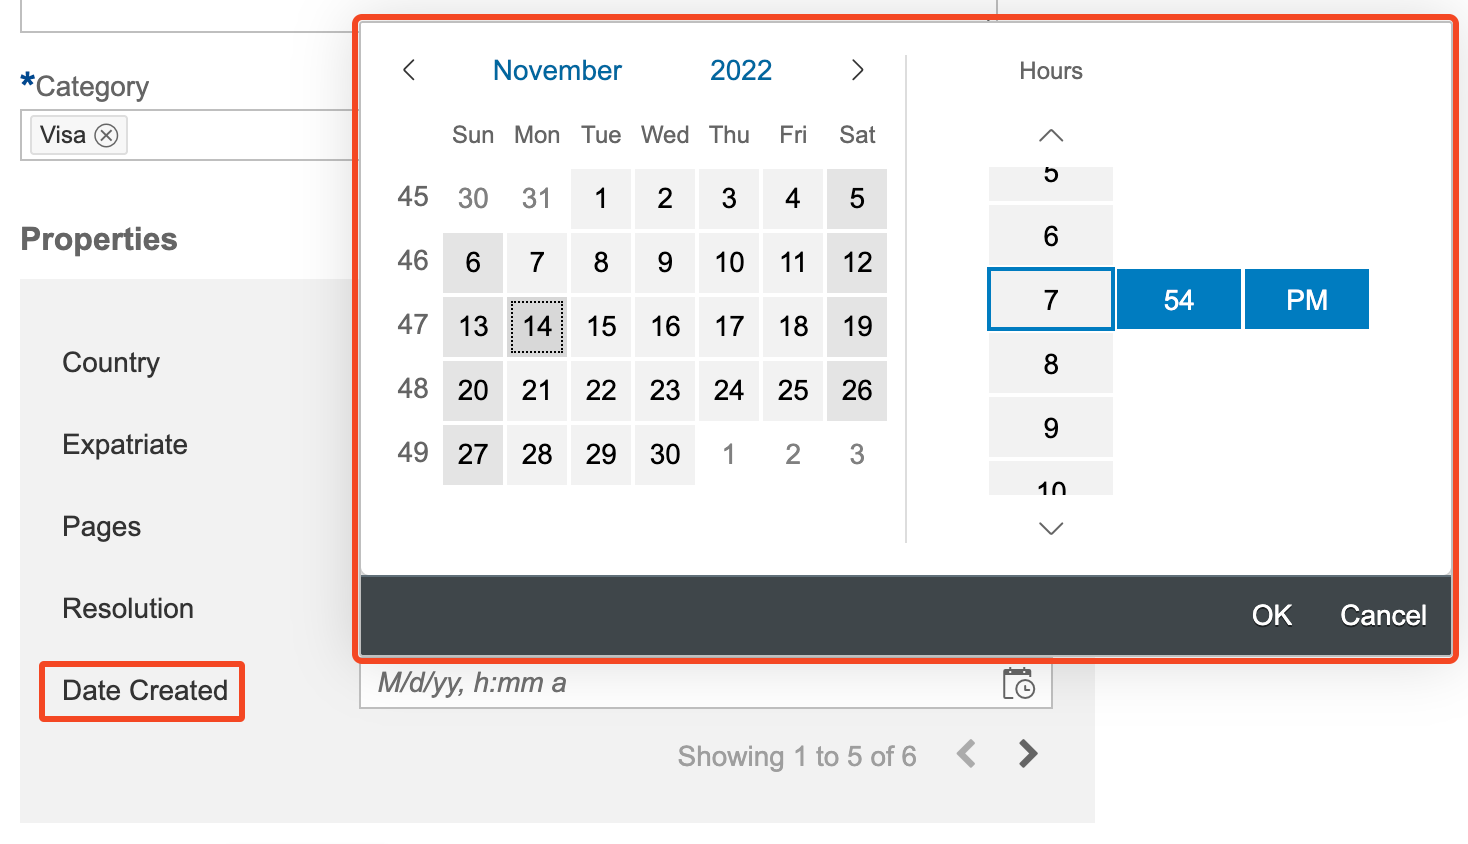Go to next month in calendar
1468x844 pixels.
pyautogui.click(x=857, y=70)
